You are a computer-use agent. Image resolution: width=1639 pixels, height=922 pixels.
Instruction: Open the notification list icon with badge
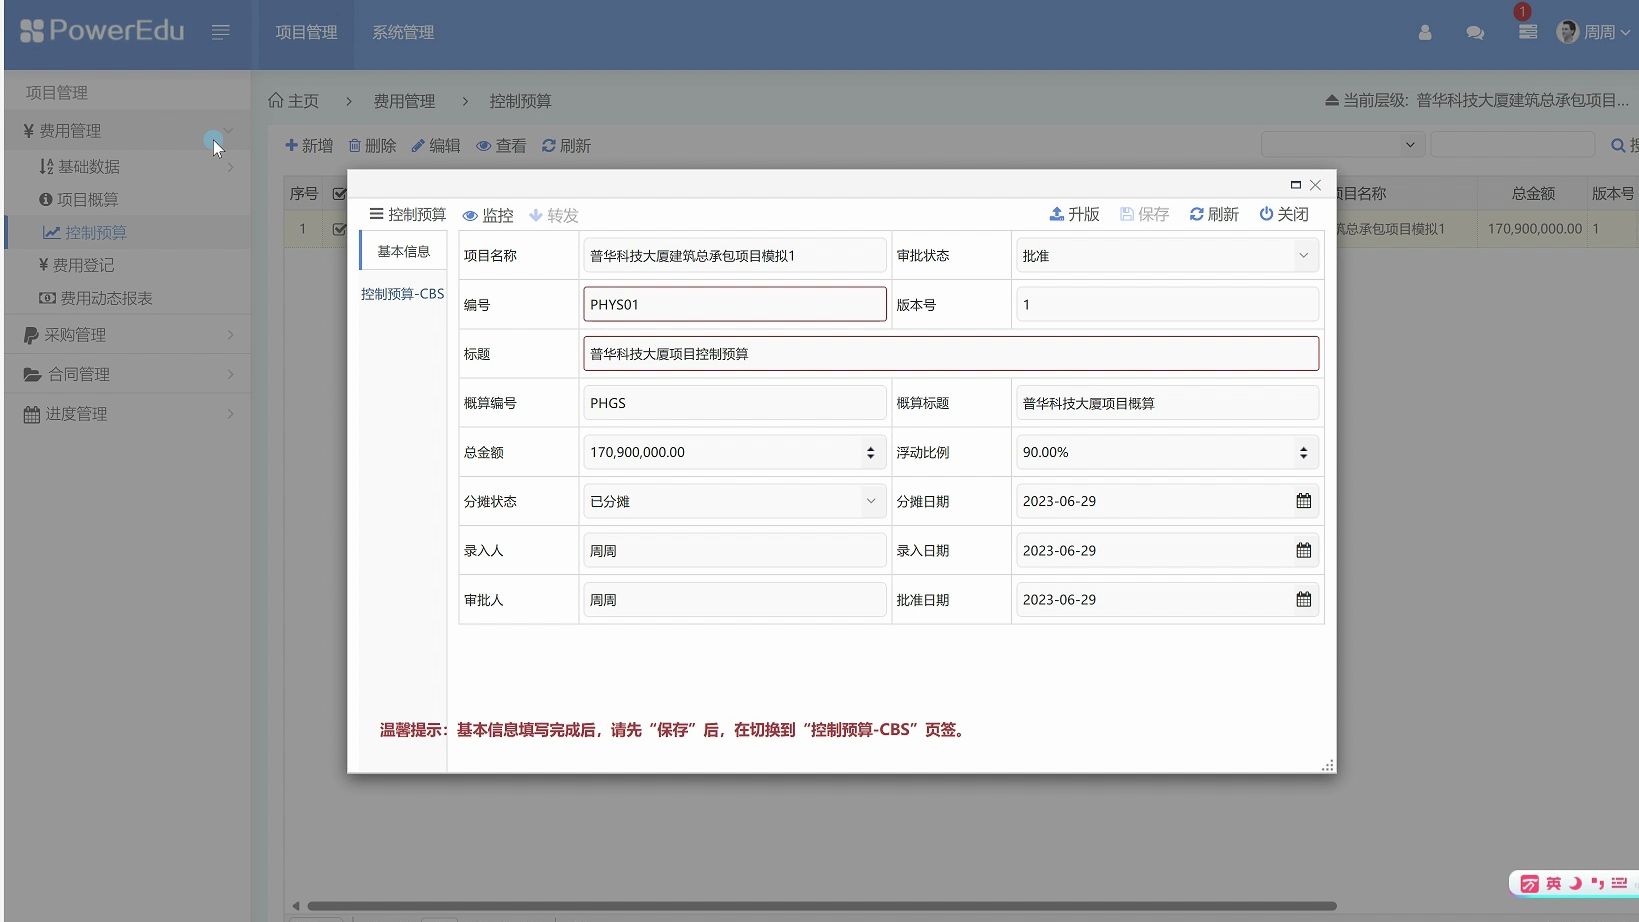coord(1527,31)
